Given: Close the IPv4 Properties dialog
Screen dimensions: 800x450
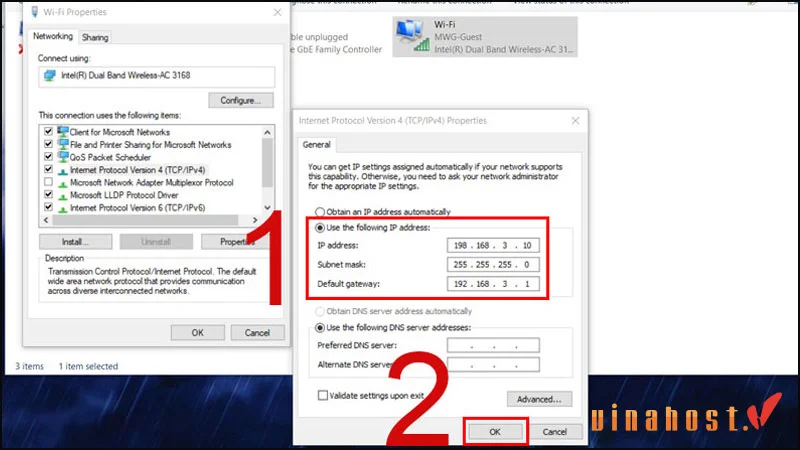Looking at the screenshot, I should pos(575,121).
